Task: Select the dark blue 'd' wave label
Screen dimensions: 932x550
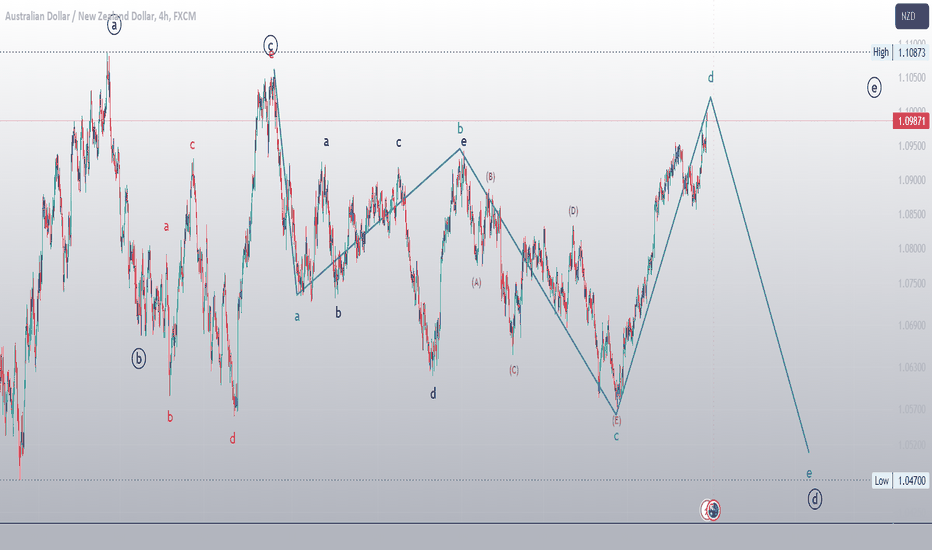Action: tap(433, 393)
